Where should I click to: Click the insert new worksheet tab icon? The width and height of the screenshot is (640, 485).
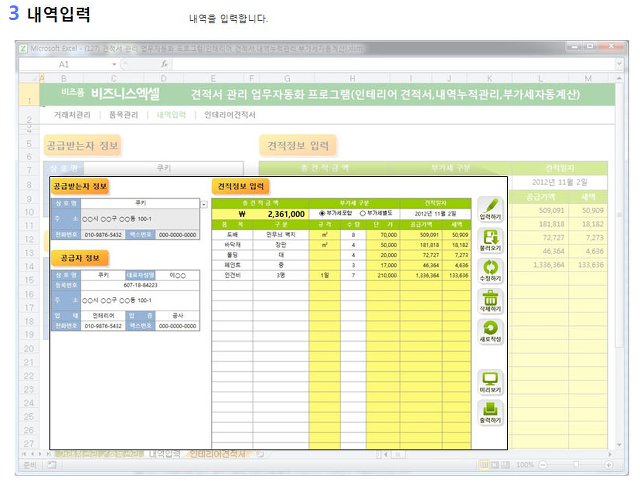pos(260,454)
